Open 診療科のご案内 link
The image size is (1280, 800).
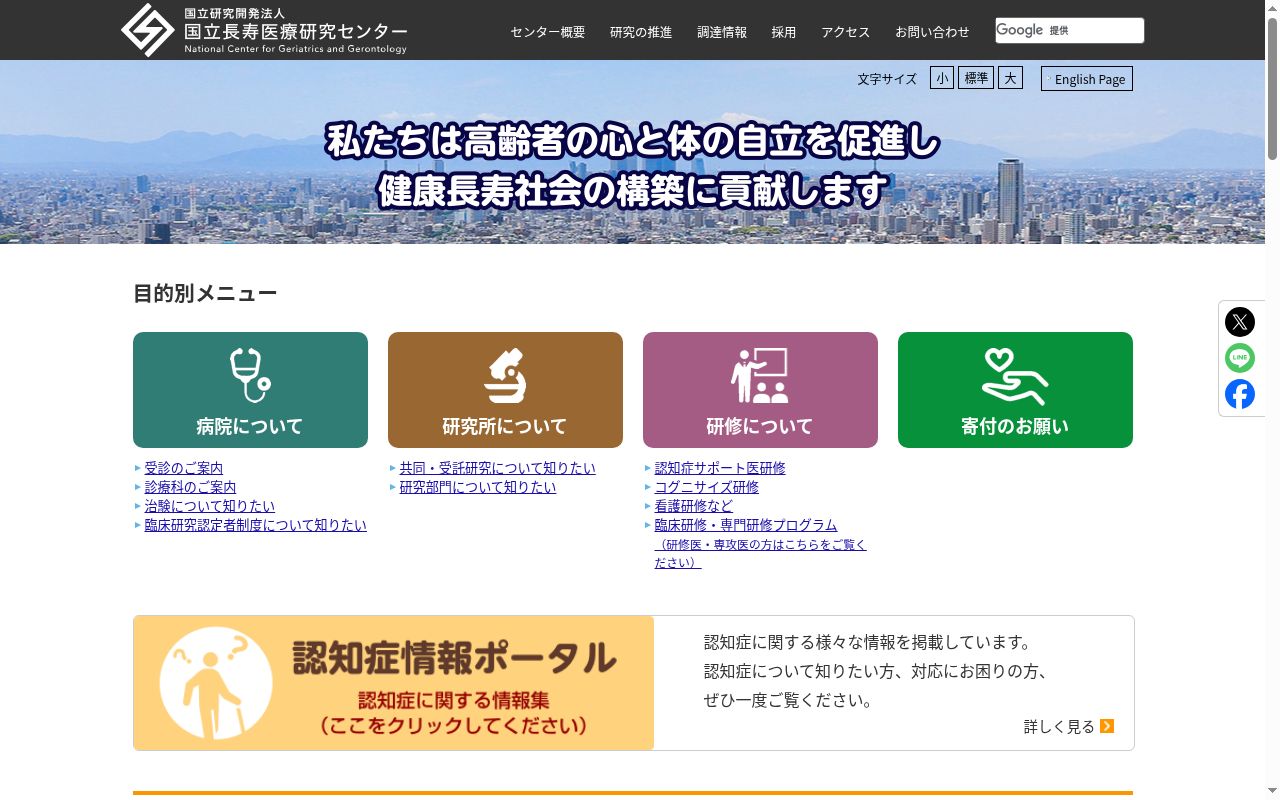coord(191,487)
